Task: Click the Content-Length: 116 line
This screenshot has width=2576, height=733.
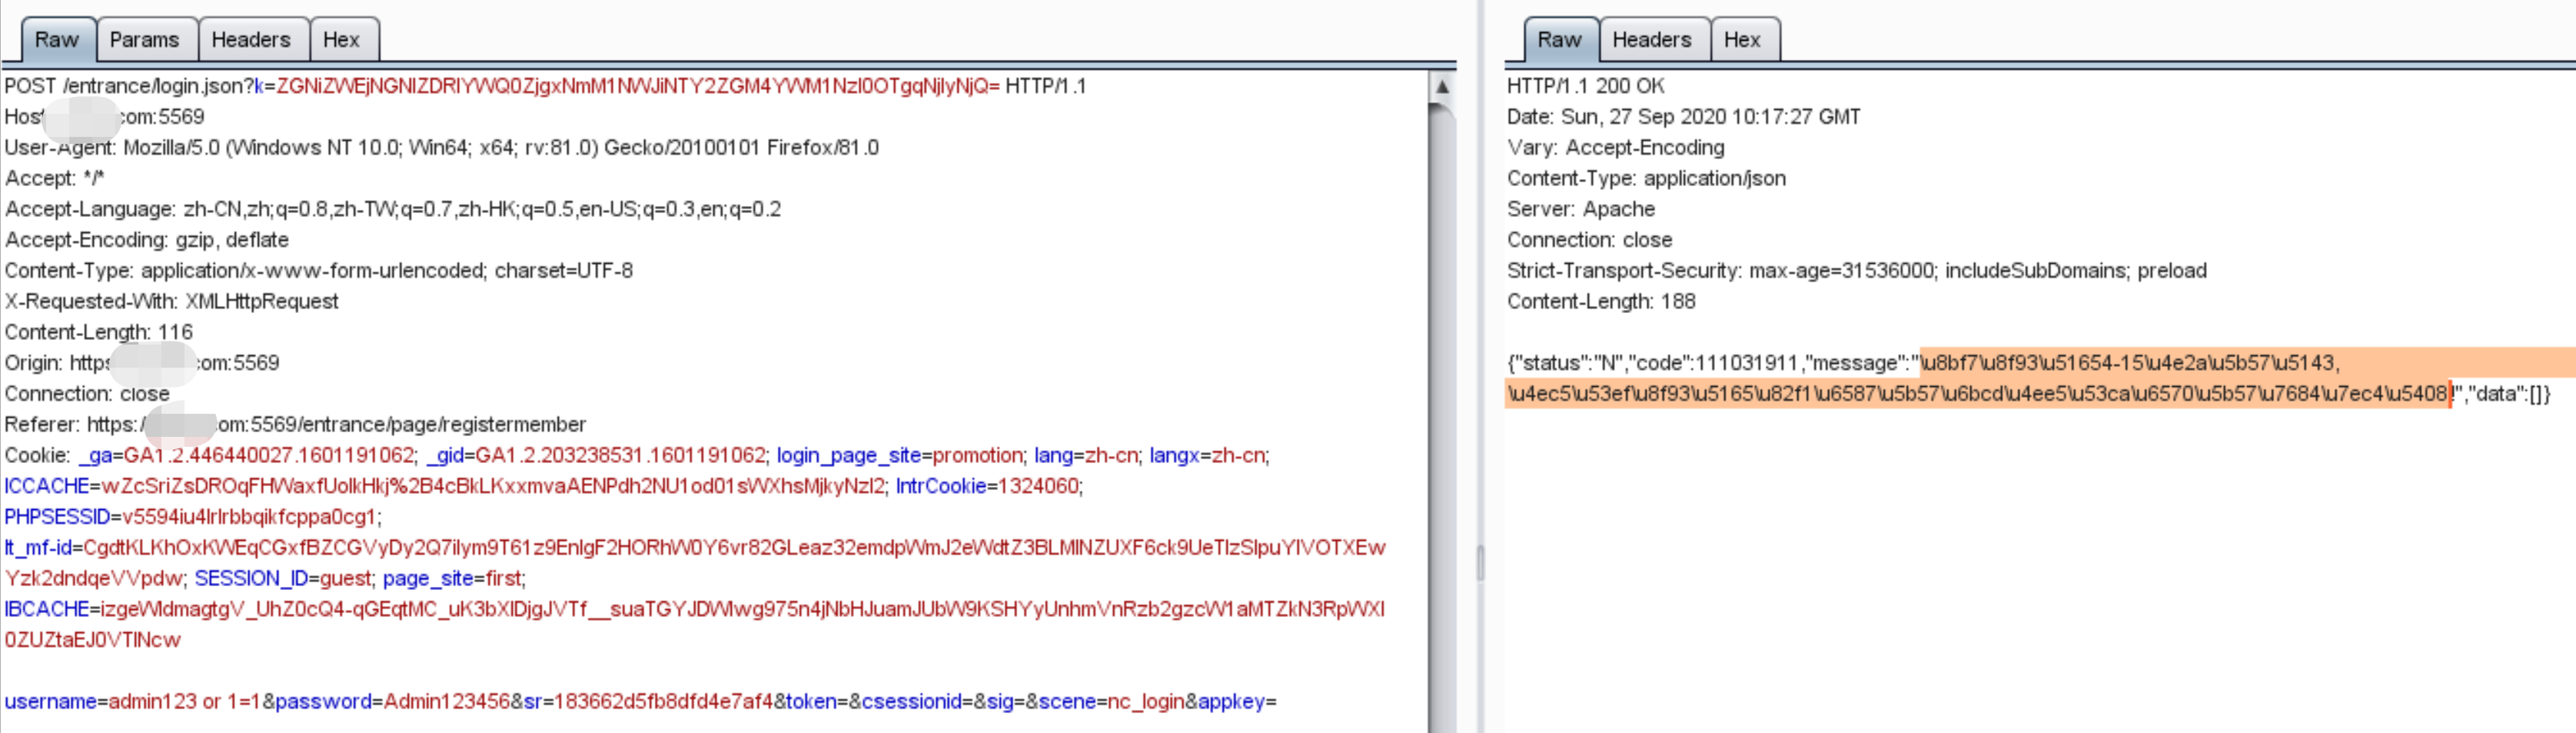Action: click(99, 332)
